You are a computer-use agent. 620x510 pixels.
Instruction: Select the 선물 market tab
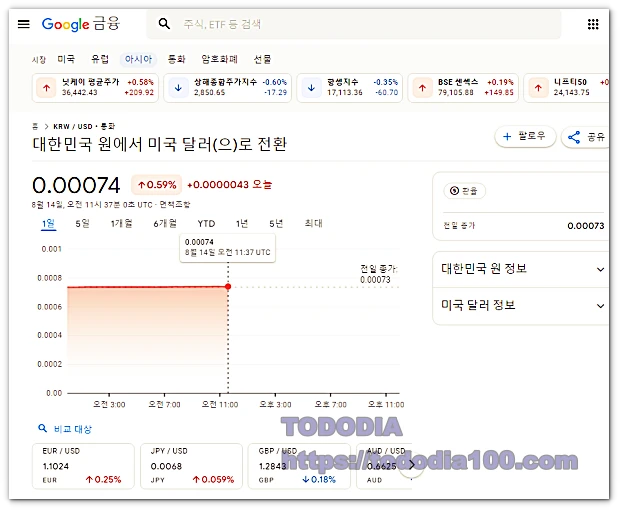pyautogui.click(x=262, y=59)
